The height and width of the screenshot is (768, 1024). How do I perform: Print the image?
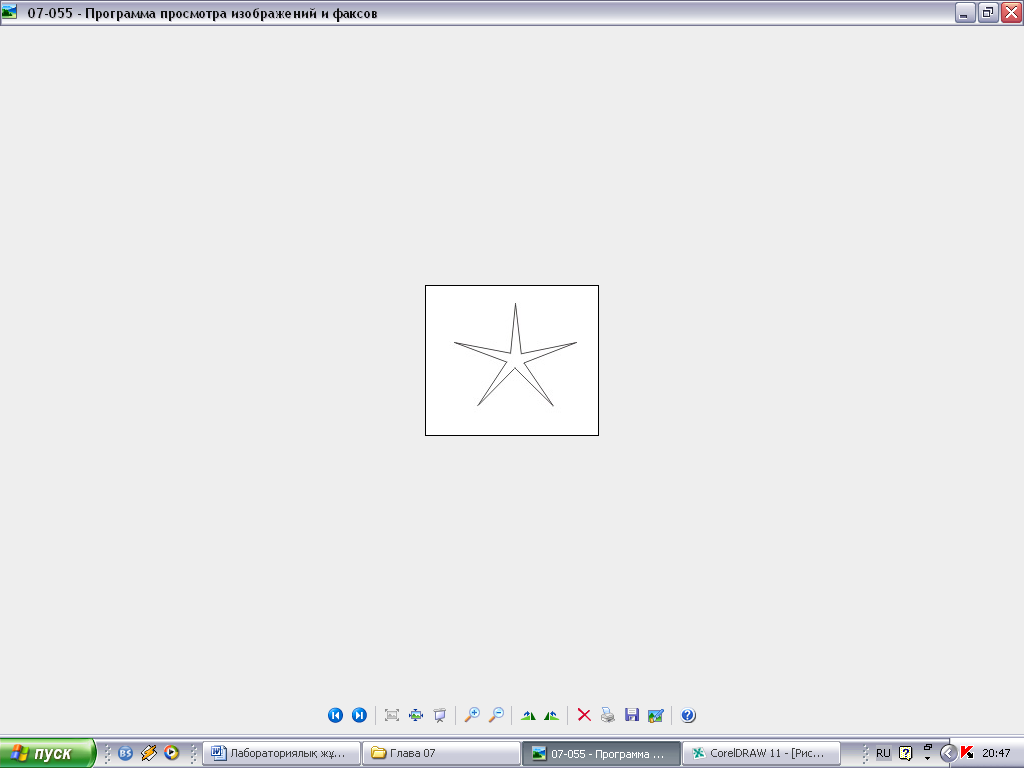coord(608,715)
